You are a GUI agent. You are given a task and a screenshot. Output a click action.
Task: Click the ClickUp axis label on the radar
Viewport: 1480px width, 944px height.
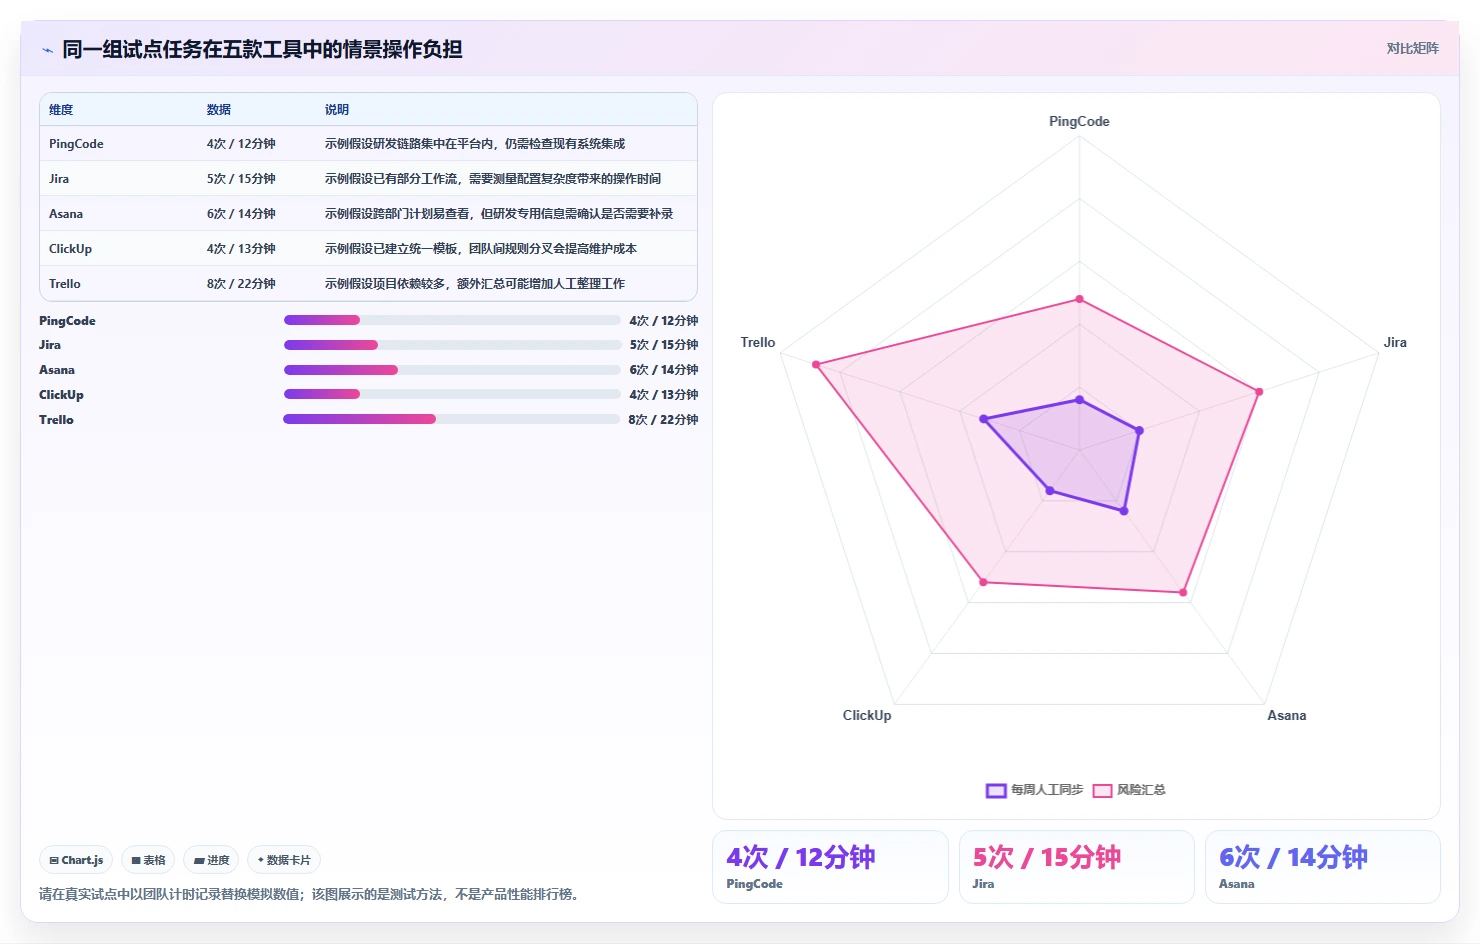(867, 715)
